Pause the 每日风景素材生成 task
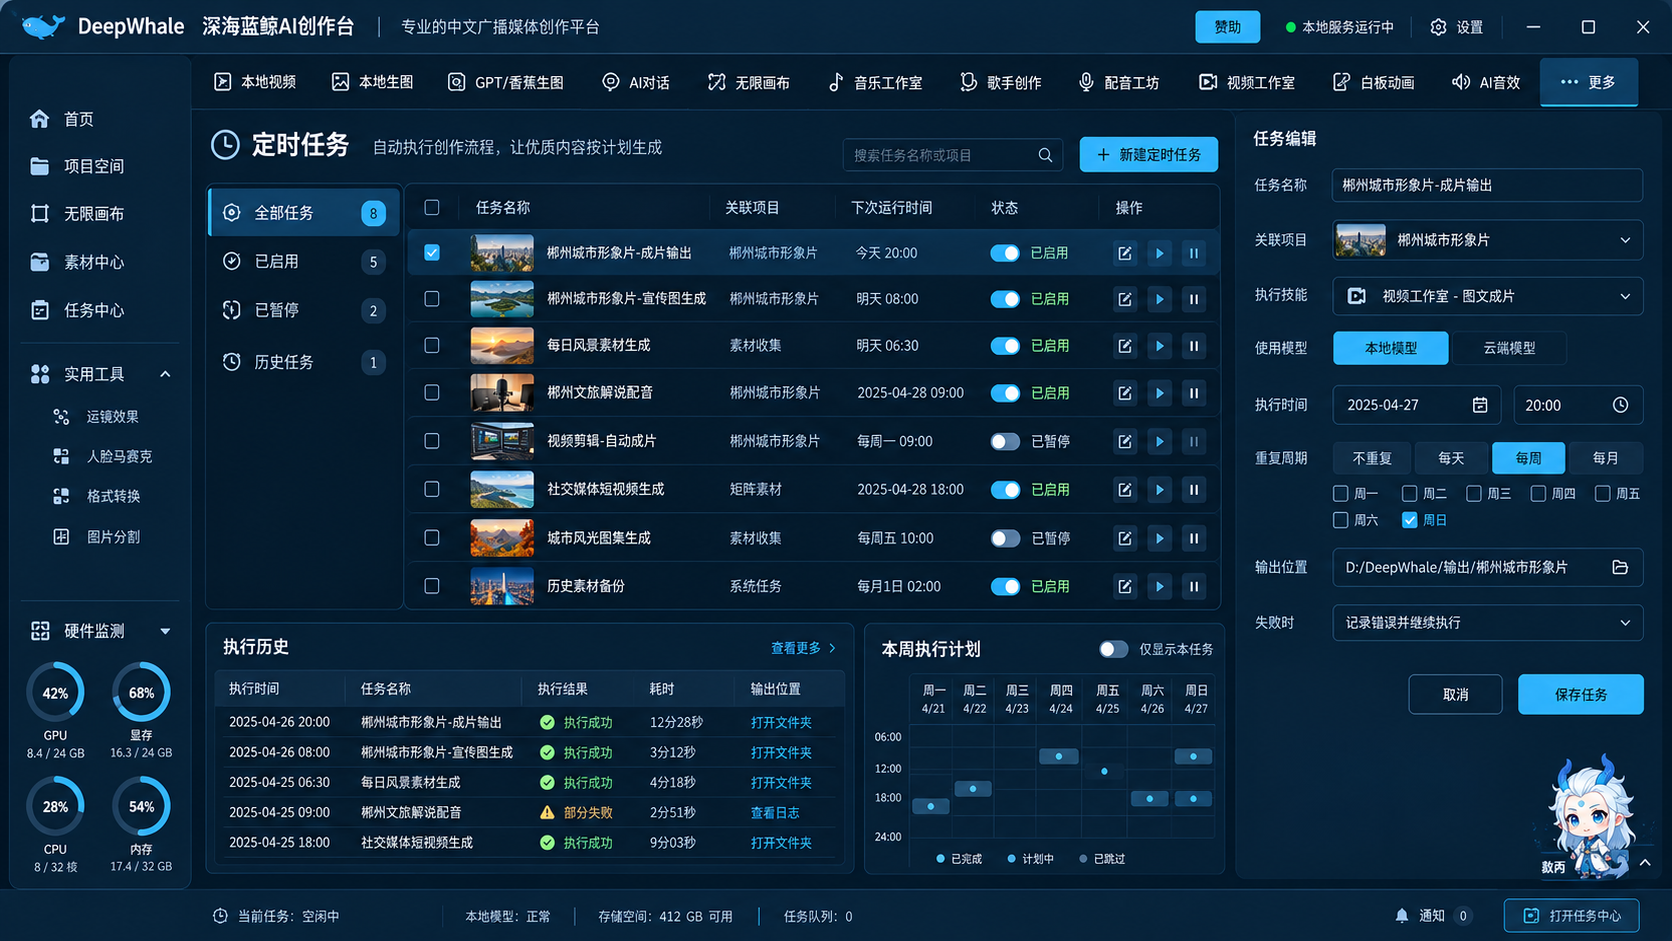Screen dimensions: 1672x941 (x=1193, y=346)
